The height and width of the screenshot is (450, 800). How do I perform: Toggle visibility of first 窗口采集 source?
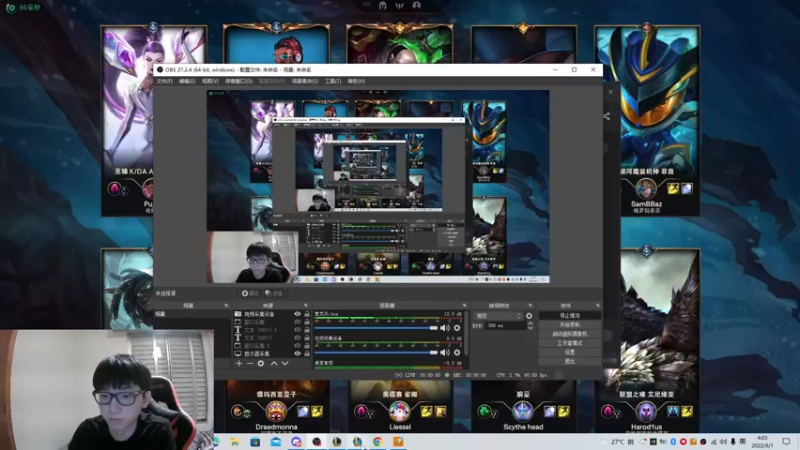tap(297, 322)
